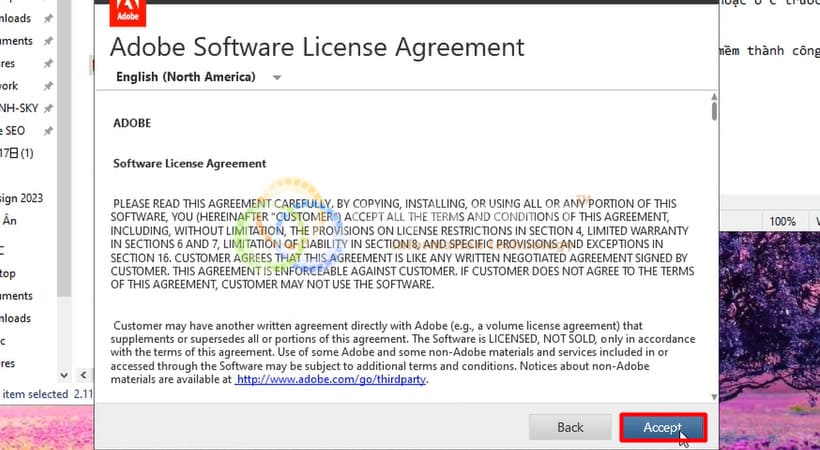
Task: Click the pin icon beside the SEO folder
Action: (x=48, y=131)
